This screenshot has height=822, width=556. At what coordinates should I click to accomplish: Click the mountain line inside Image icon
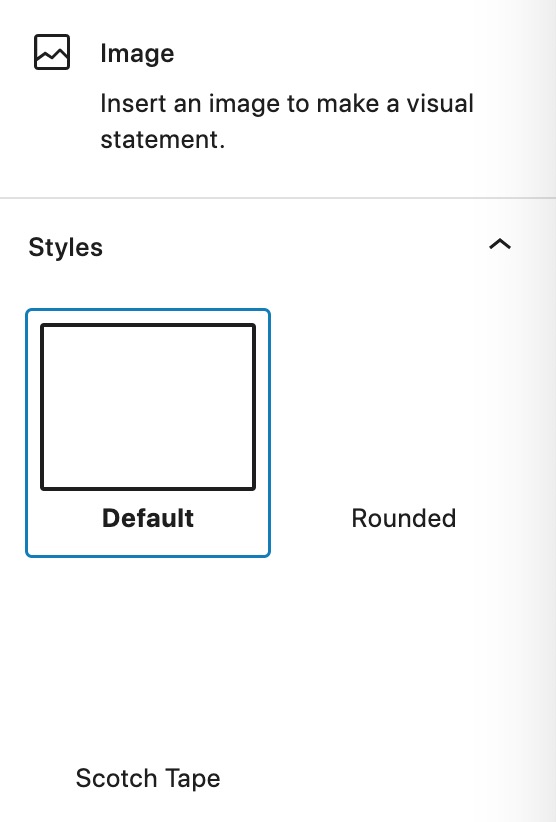[x=52, y=55]
